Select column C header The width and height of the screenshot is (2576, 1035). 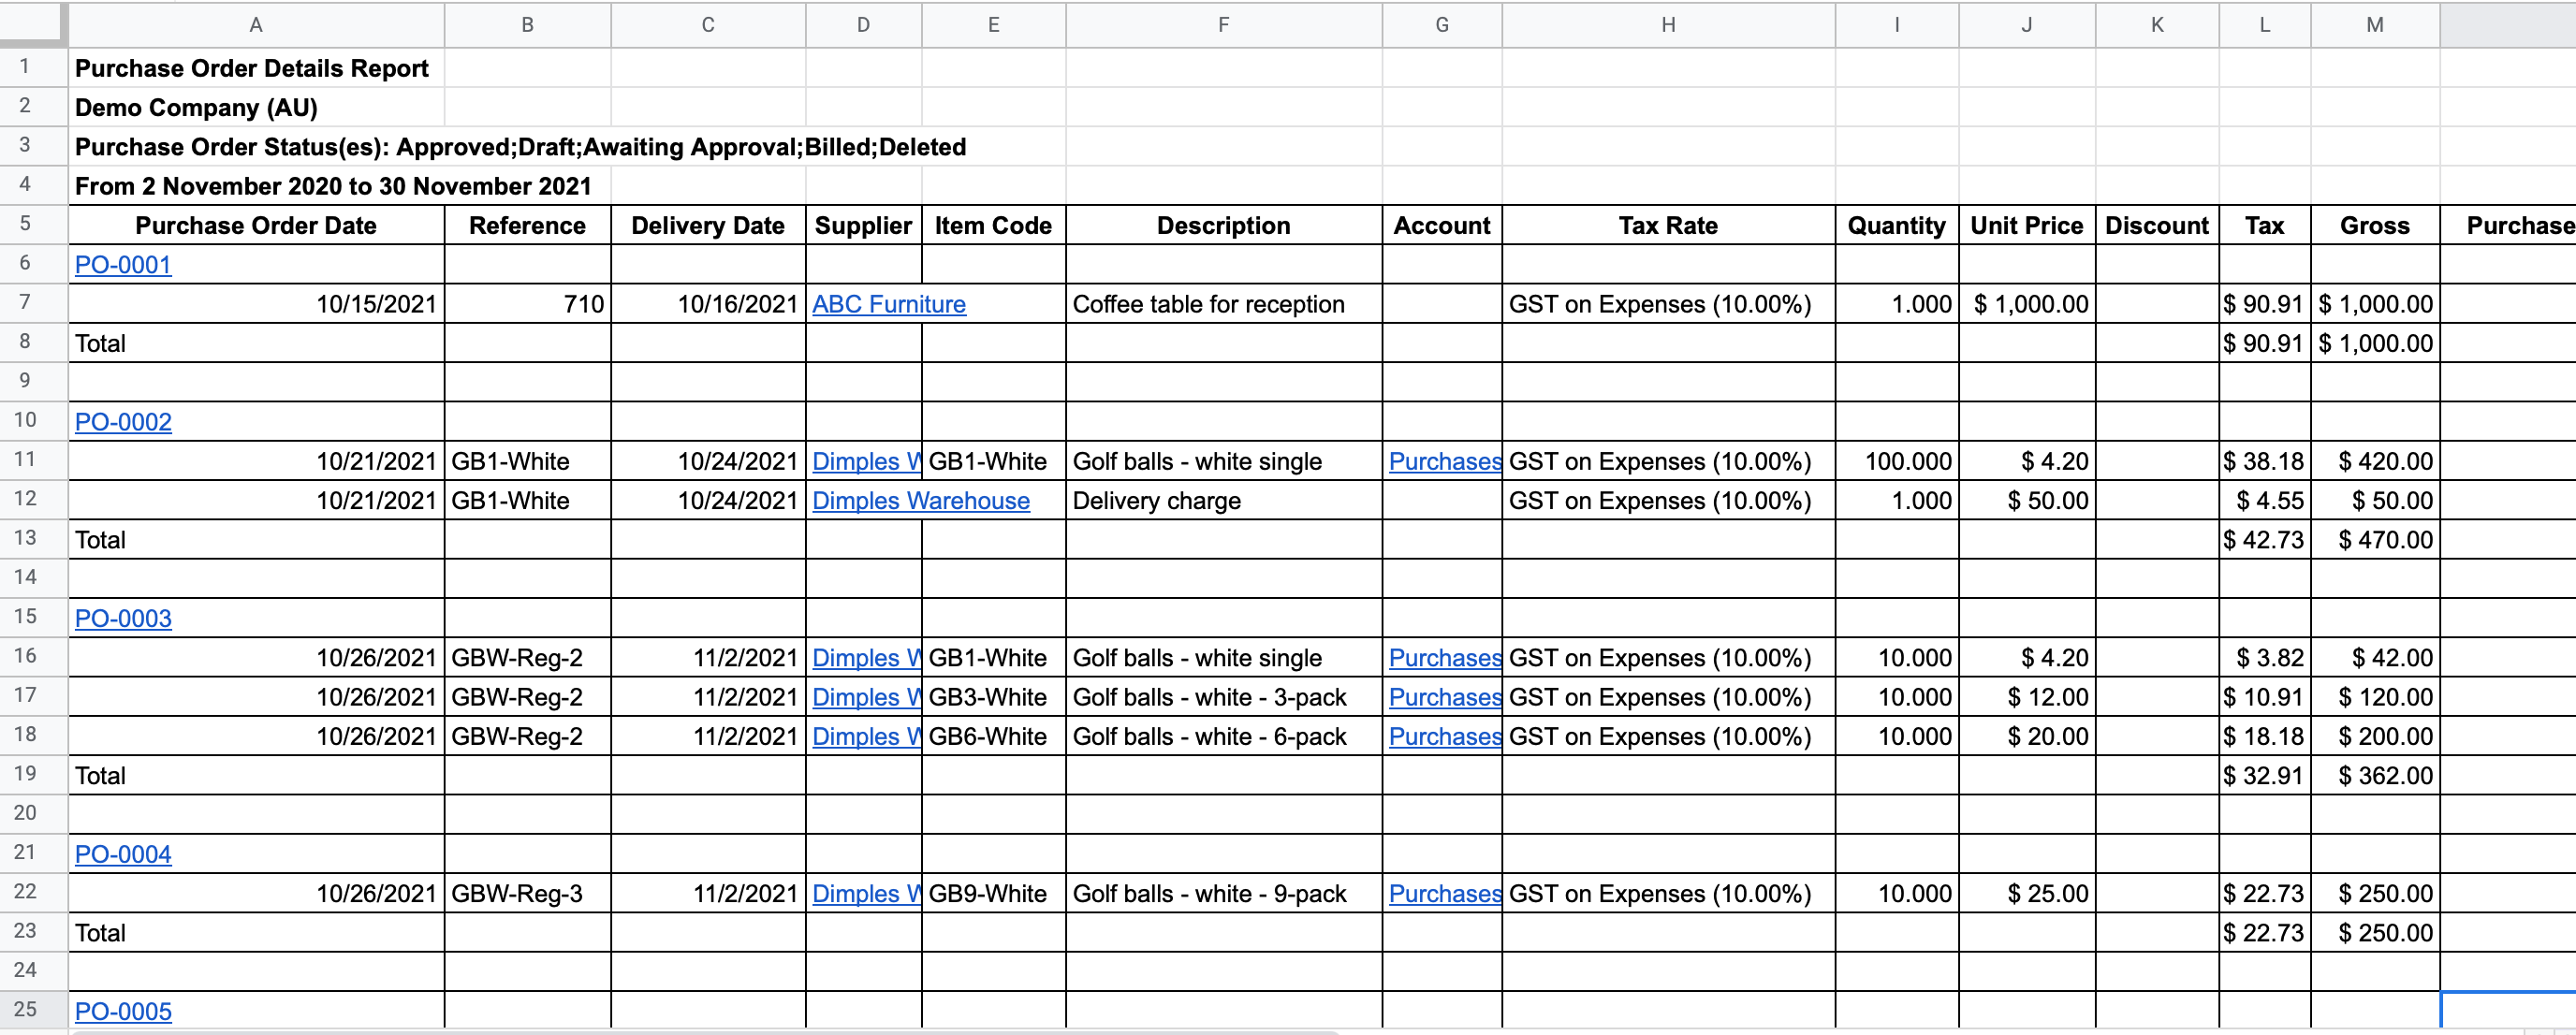708,25
